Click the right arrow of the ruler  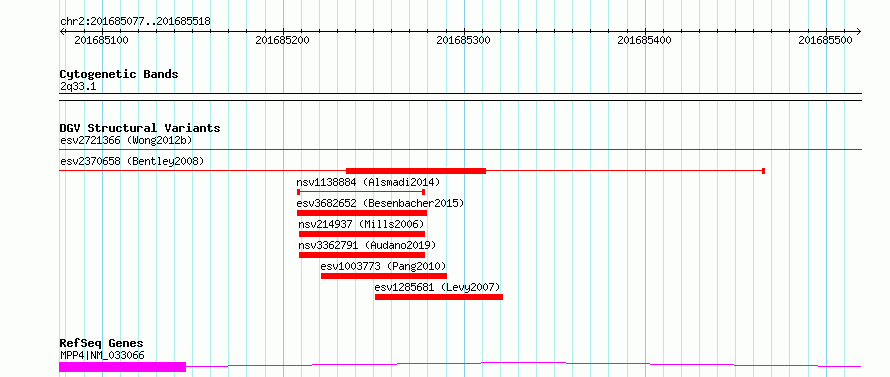pyautogui.click(x=858, y=31)
